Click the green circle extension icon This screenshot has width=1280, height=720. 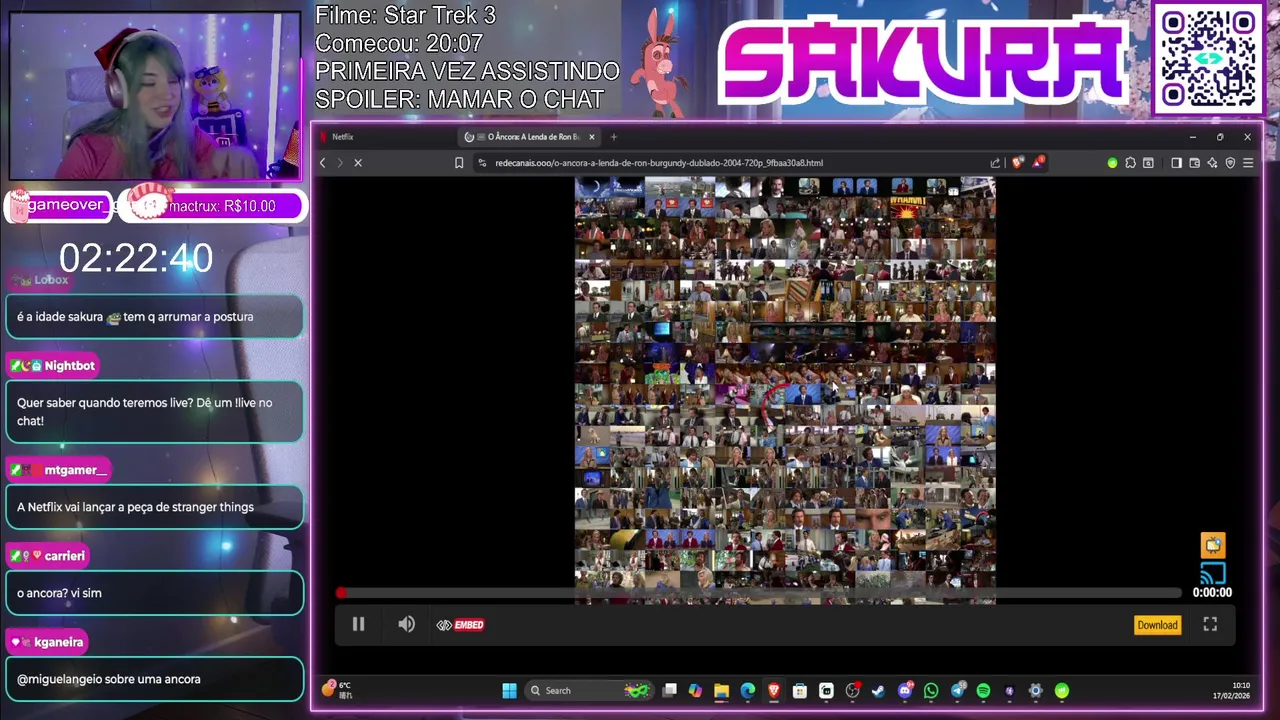[x=1112, y=163]
